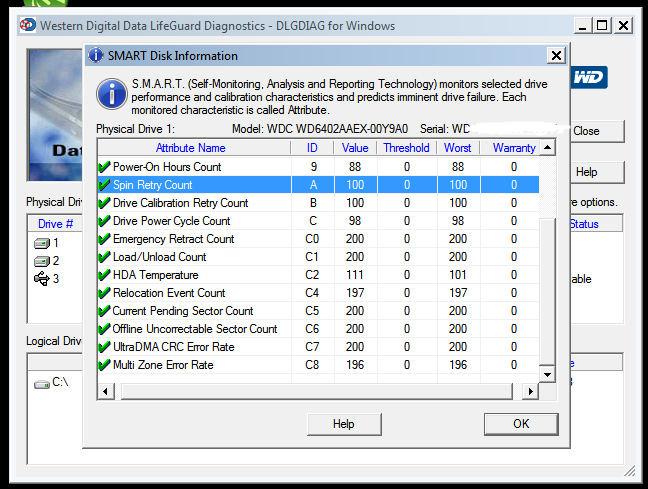Click the info icon in SMART dialog title bar
This screenshot has width=648, height=489.
pos(96,55)
